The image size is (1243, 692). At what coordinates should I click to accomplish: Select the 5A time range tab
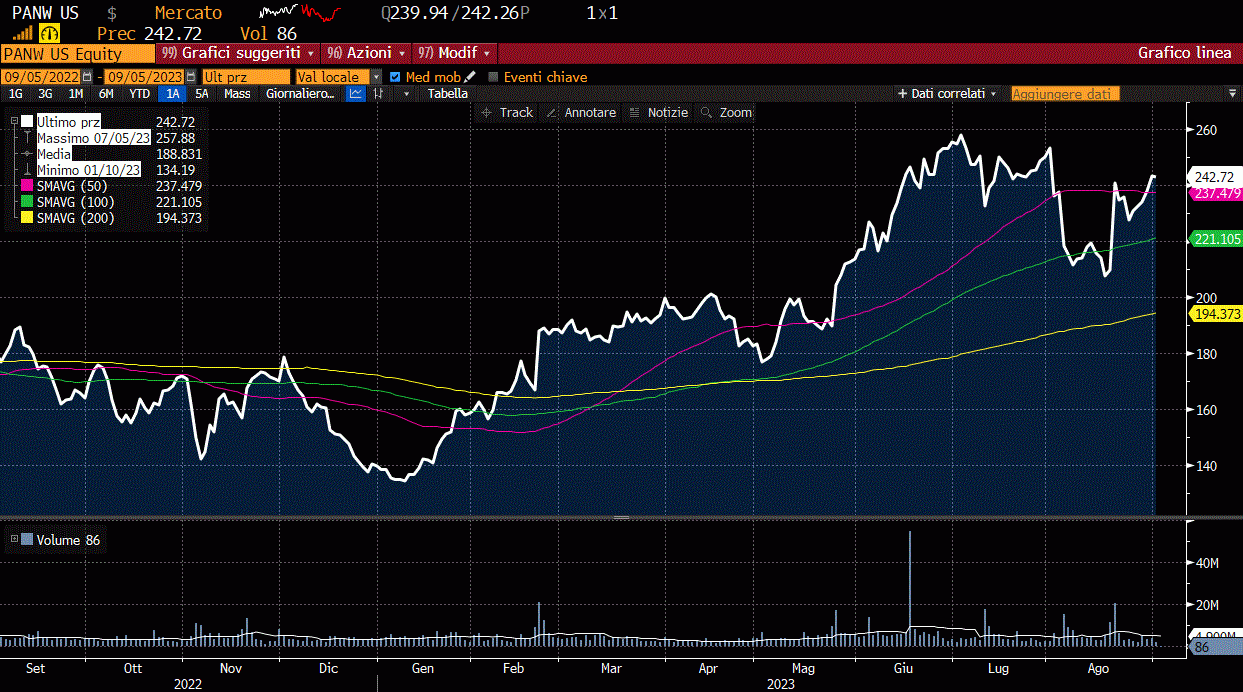202,94
